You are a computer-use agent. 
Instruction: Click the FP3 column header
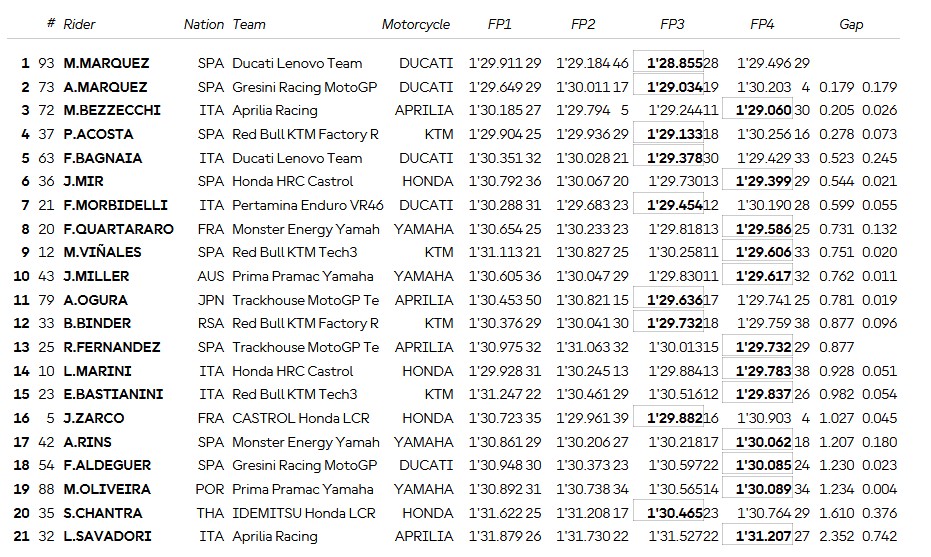(x=672, y=24)
